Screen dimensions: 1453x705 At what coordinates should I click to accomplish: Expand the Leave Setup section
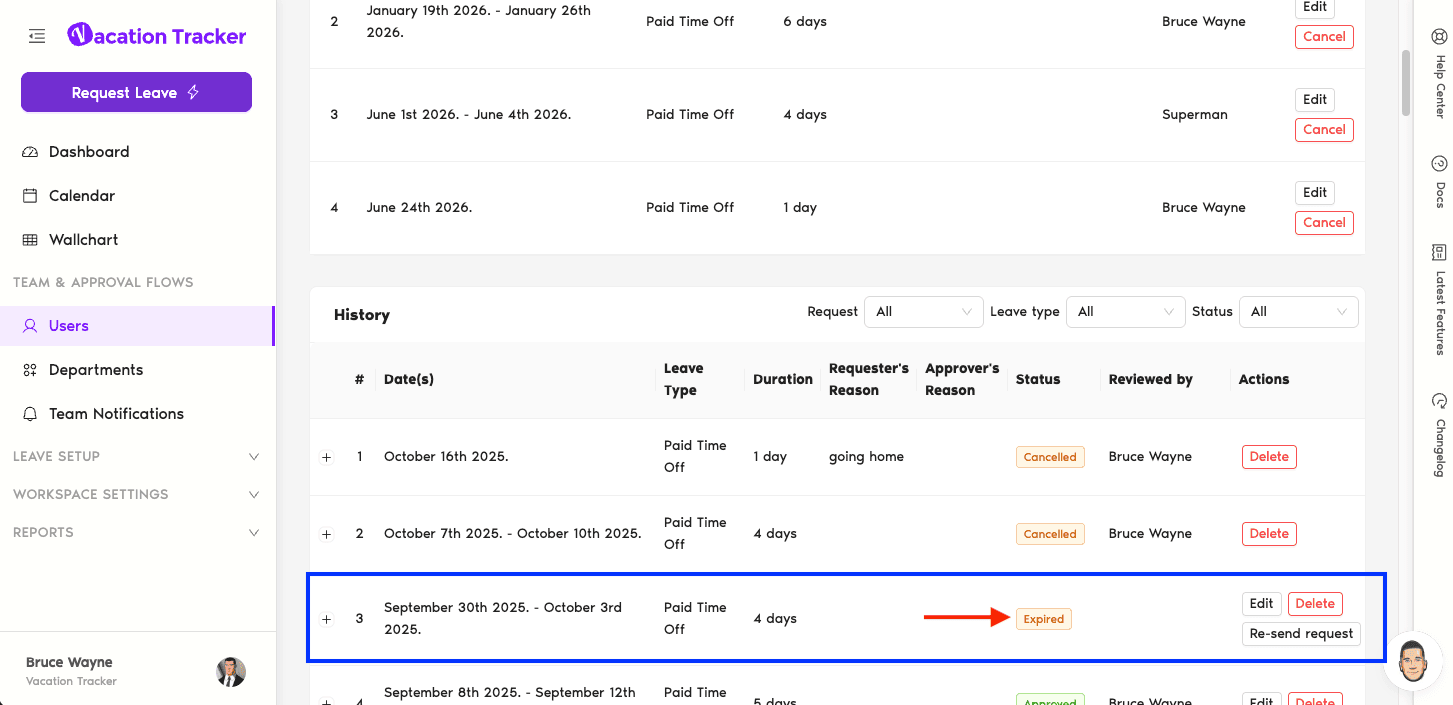pos(136,456)
